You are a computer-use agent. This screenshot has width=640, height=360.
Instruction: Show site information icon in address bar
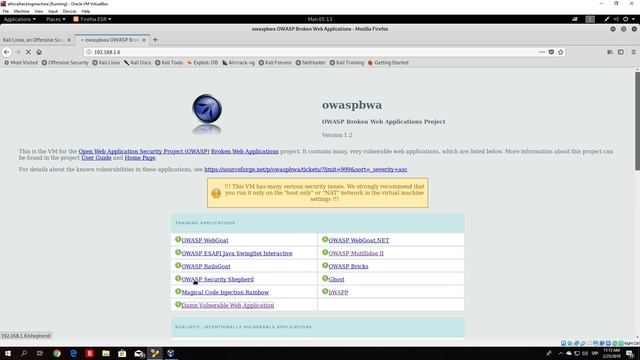[x=89, y=52]
